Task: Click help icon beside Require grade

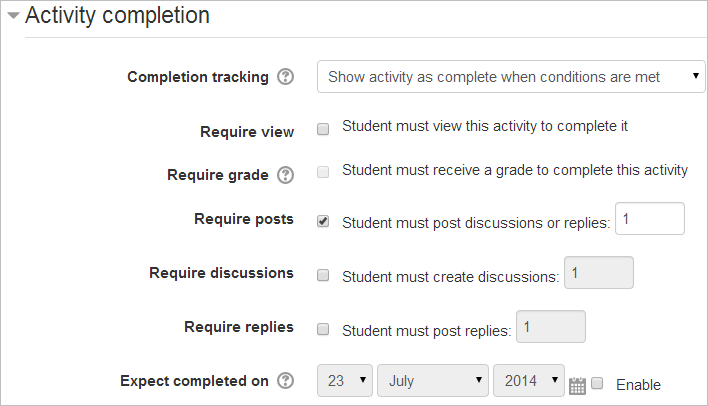Action: (285, 175)
